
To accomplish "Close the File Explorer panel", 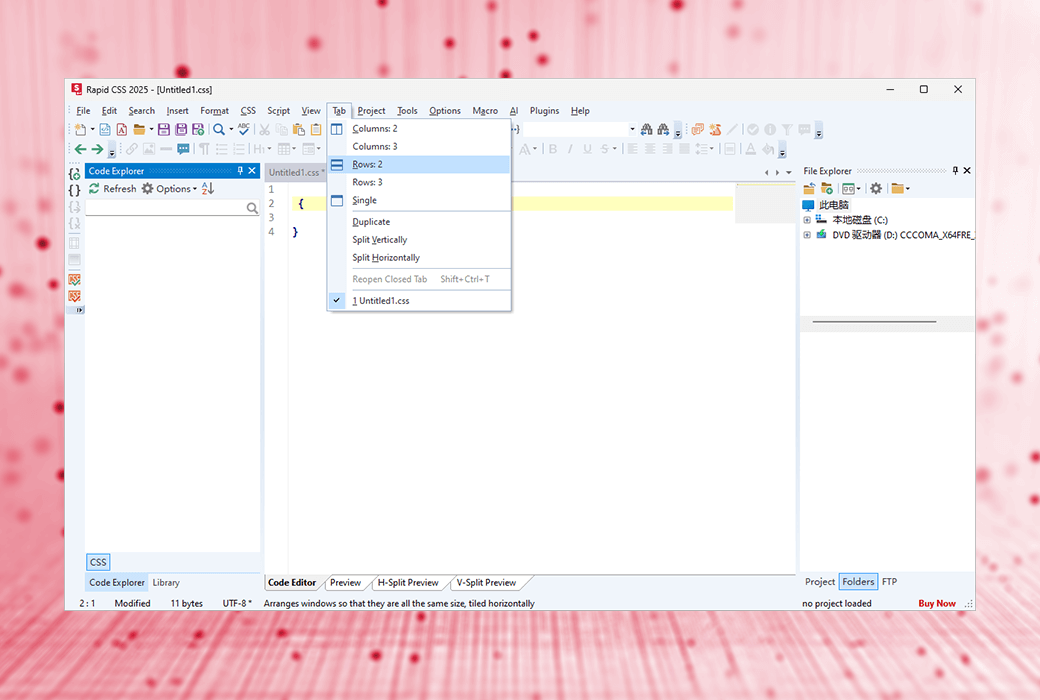I will [x=967, y=171].
